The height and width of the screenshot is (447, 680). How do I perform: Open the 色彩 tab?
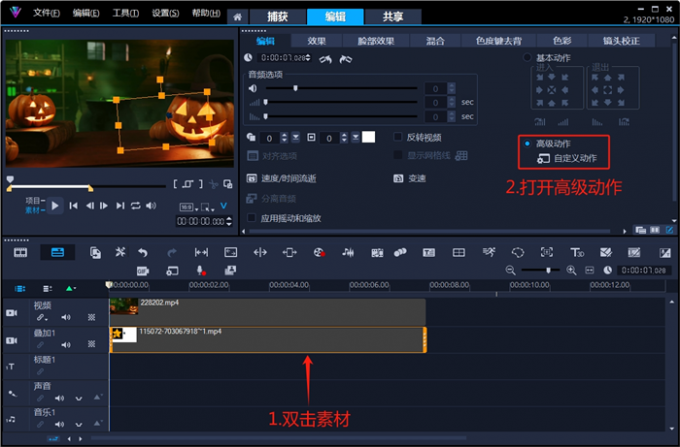tap(562, 41)
